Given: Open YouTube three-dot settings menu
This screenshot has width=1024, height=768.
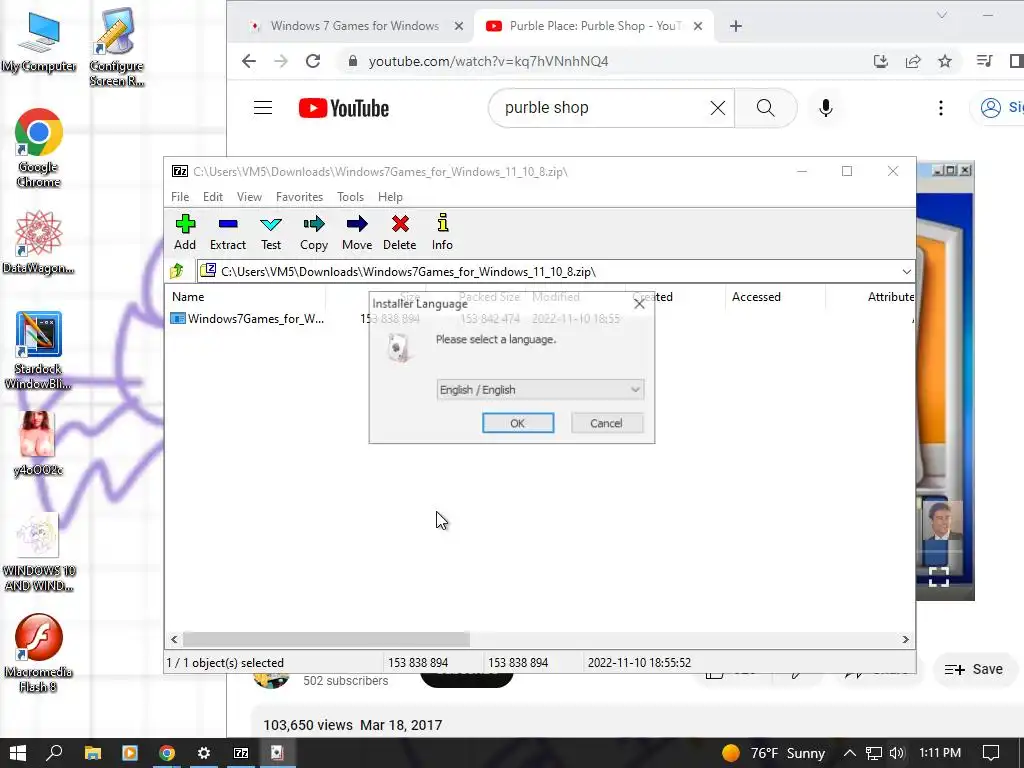Looking at the screenshot, I should (x=940, y=108).
